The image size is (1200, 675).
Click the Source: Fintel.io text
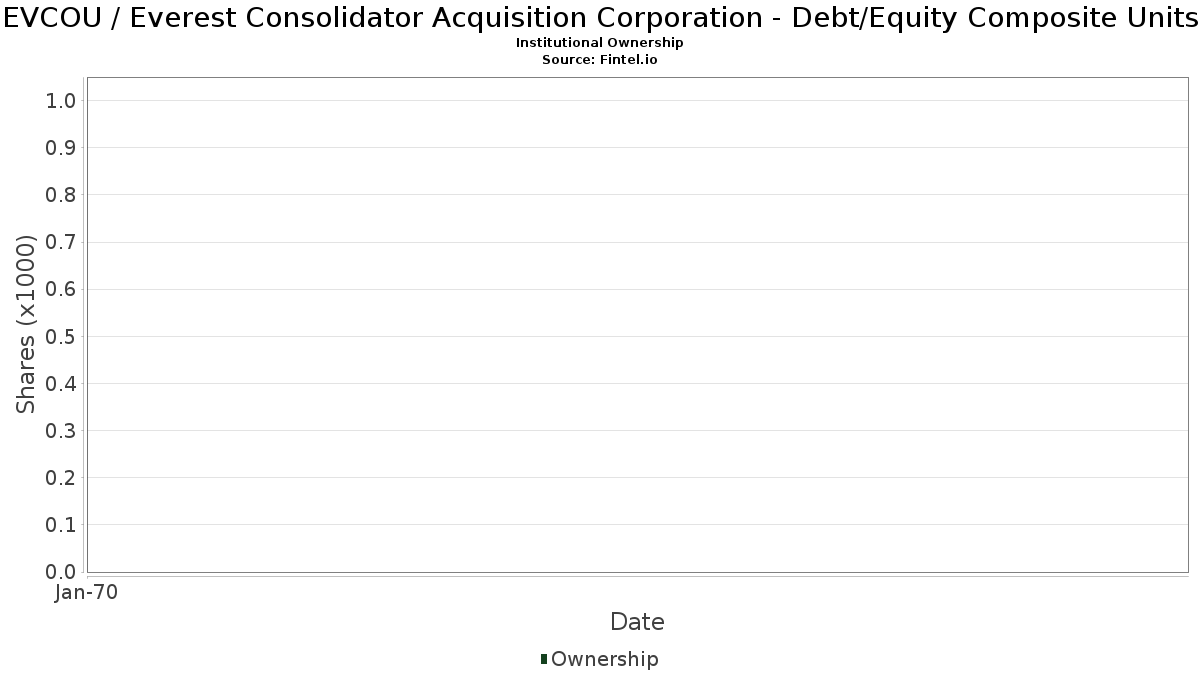coord(600,60)
